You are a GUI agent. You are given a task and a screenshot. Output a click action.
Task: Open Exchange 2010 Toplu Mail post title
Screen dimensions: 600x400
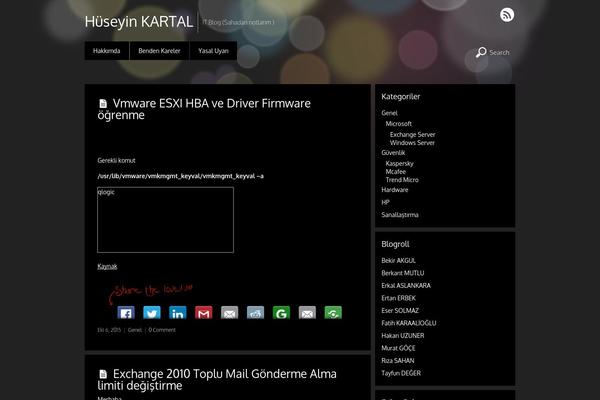pos(217,379)
